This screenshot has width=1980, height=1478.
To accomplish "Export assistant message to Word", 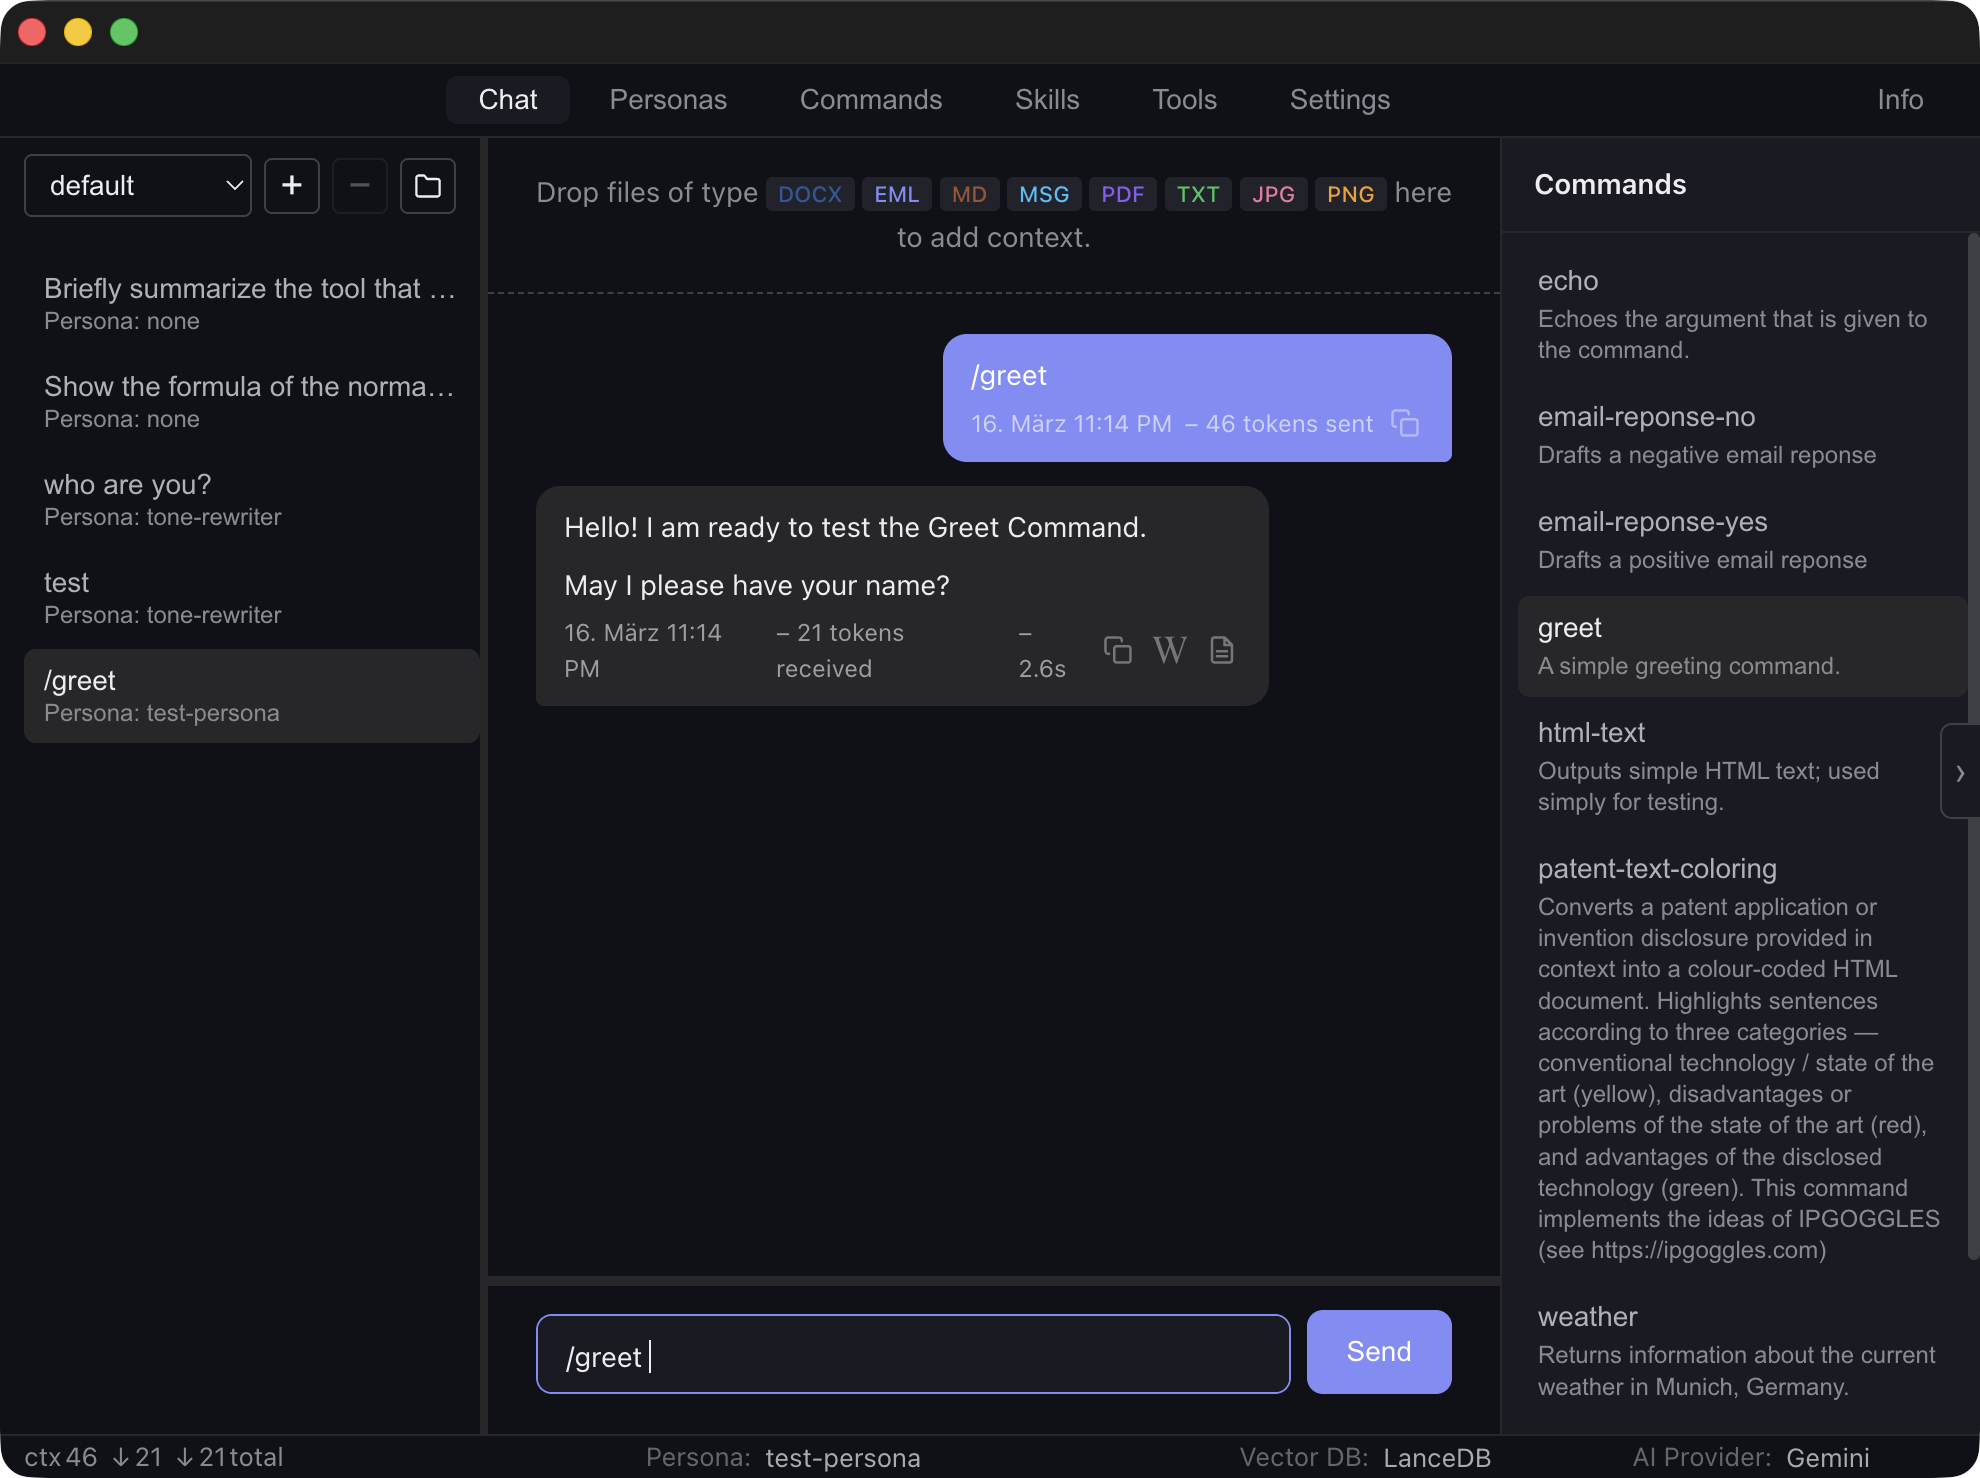I will 1170,650.
